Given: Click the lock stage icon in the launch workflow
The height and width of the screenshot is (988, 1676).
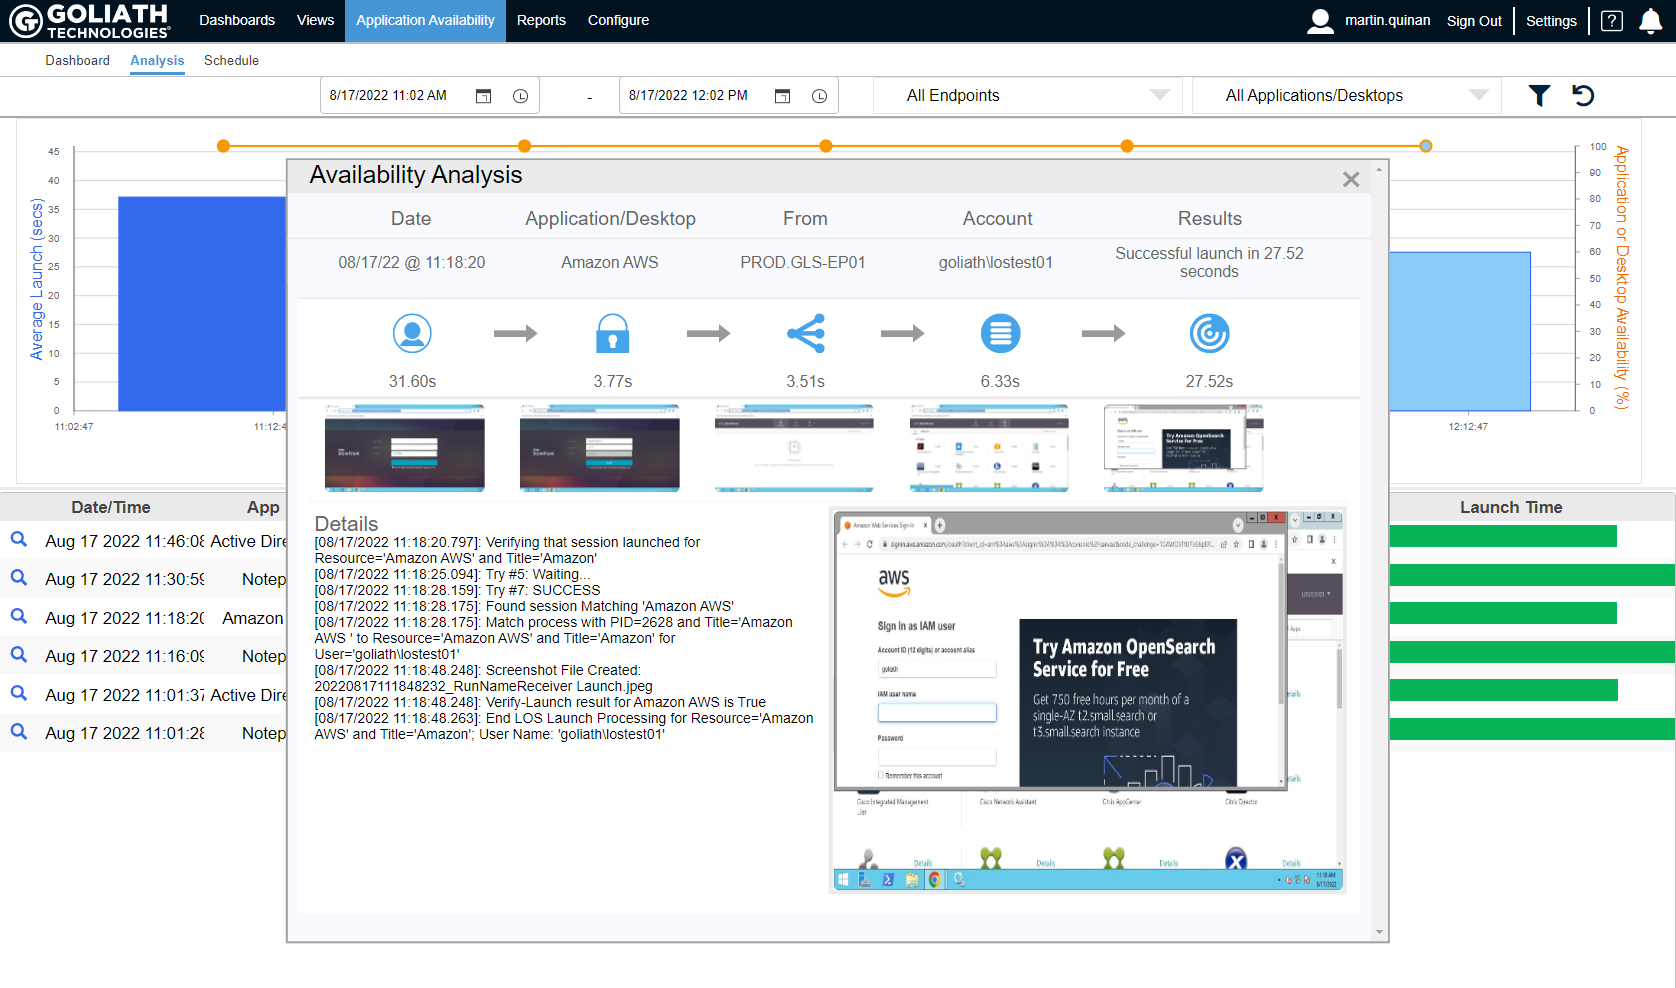Looking at the screenshot, I should coord(611,333).
